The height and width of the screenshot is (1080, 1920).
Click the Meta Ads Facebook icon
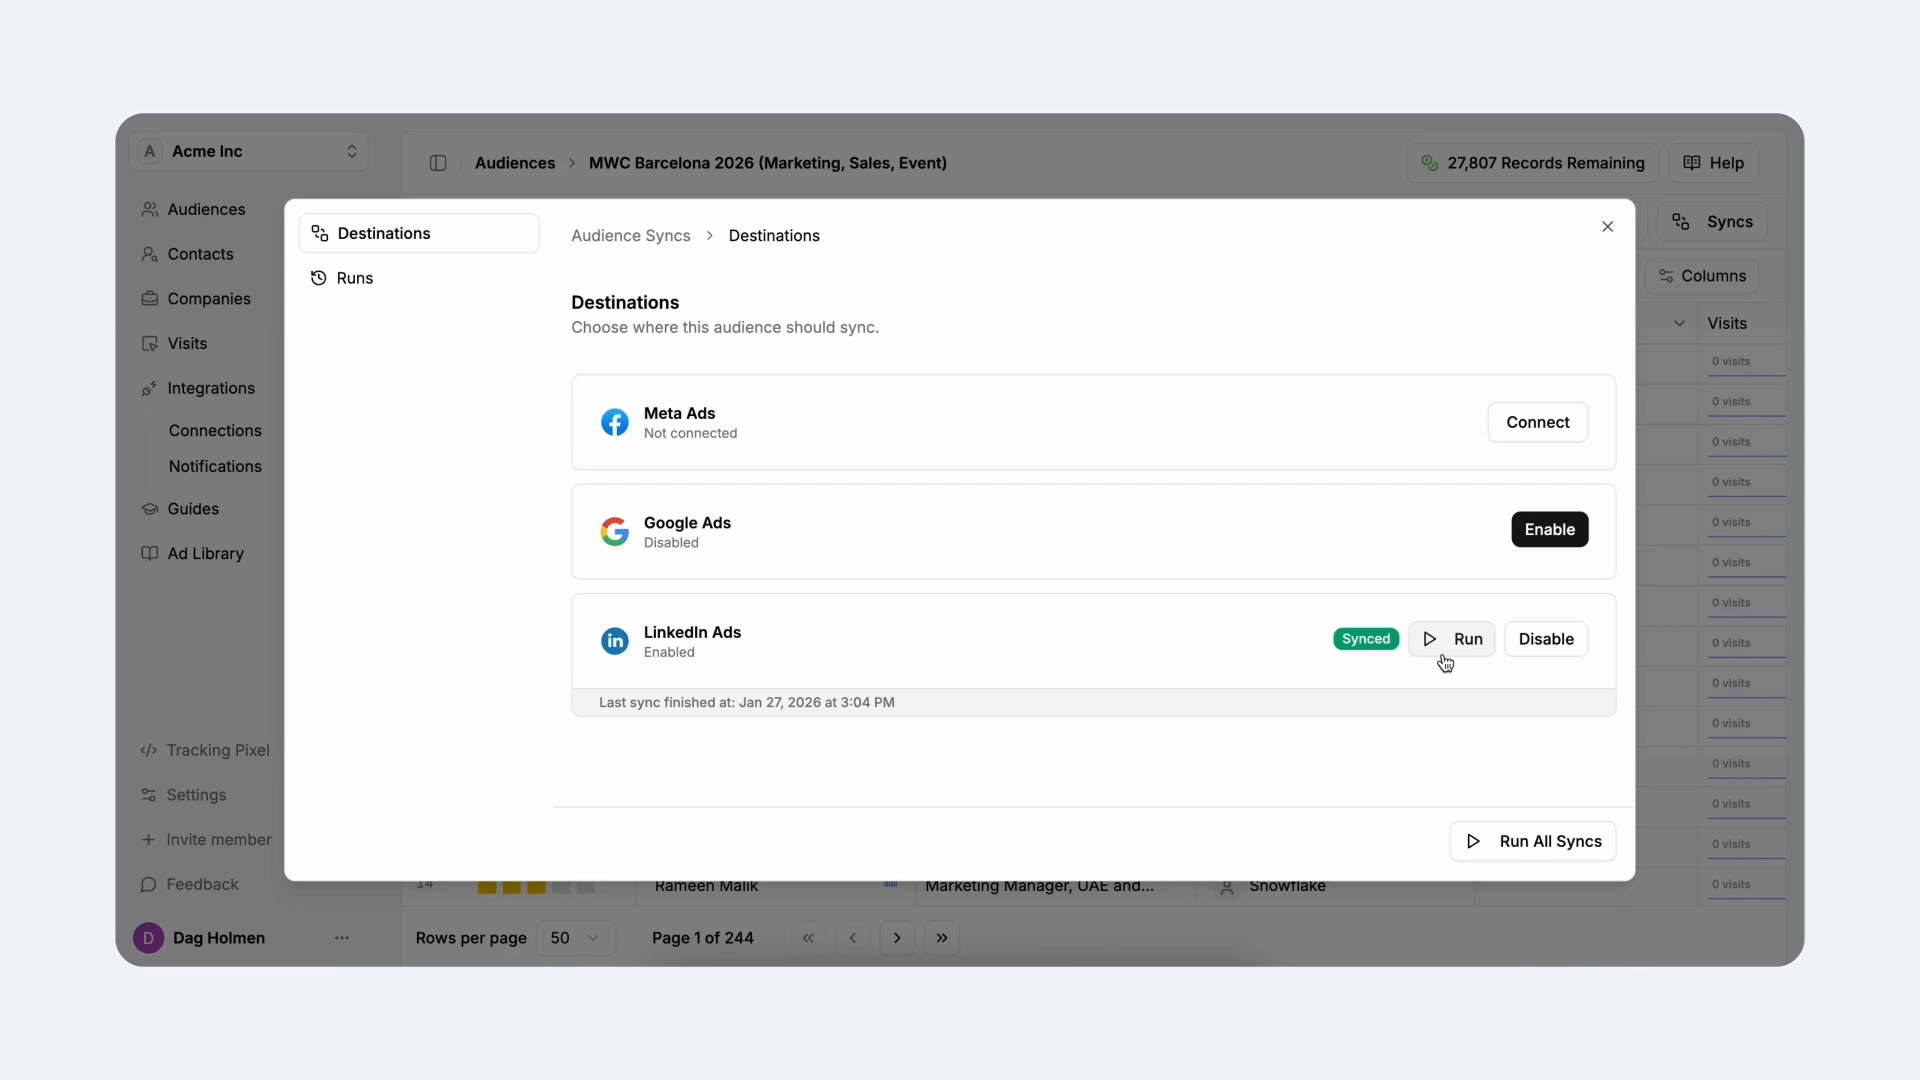(614, 422)
